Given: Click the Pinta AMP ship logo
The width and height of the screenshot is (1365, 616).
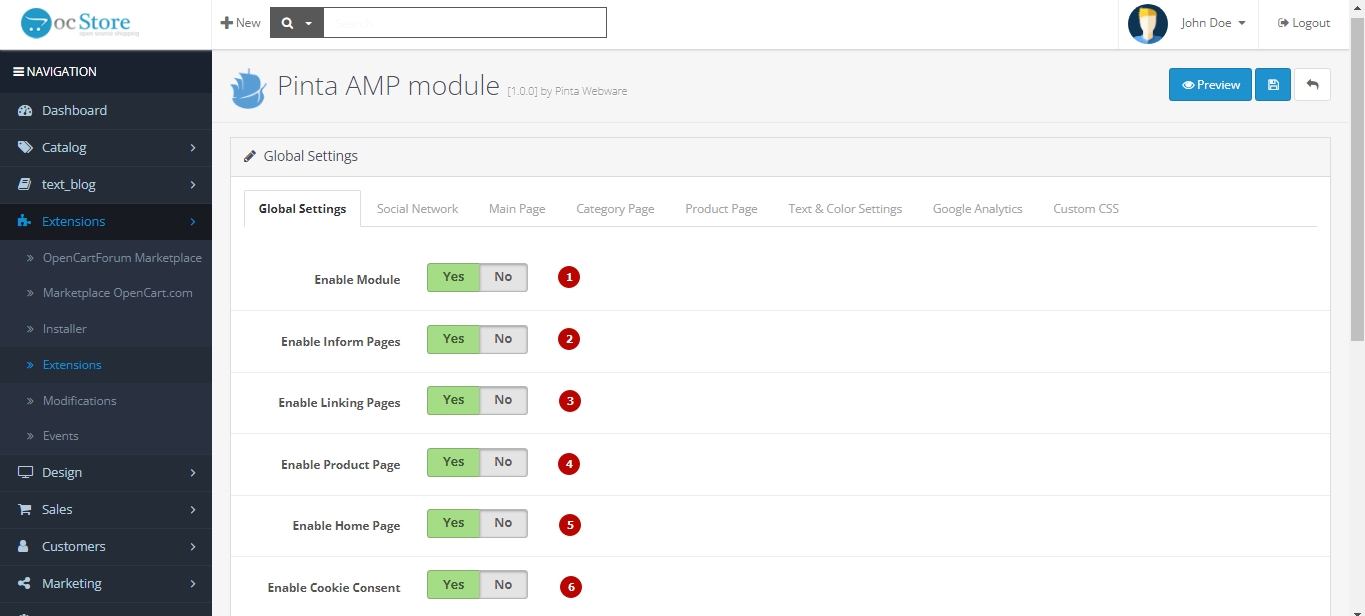Looking at the screenshot, I should [x=248, y=88].
